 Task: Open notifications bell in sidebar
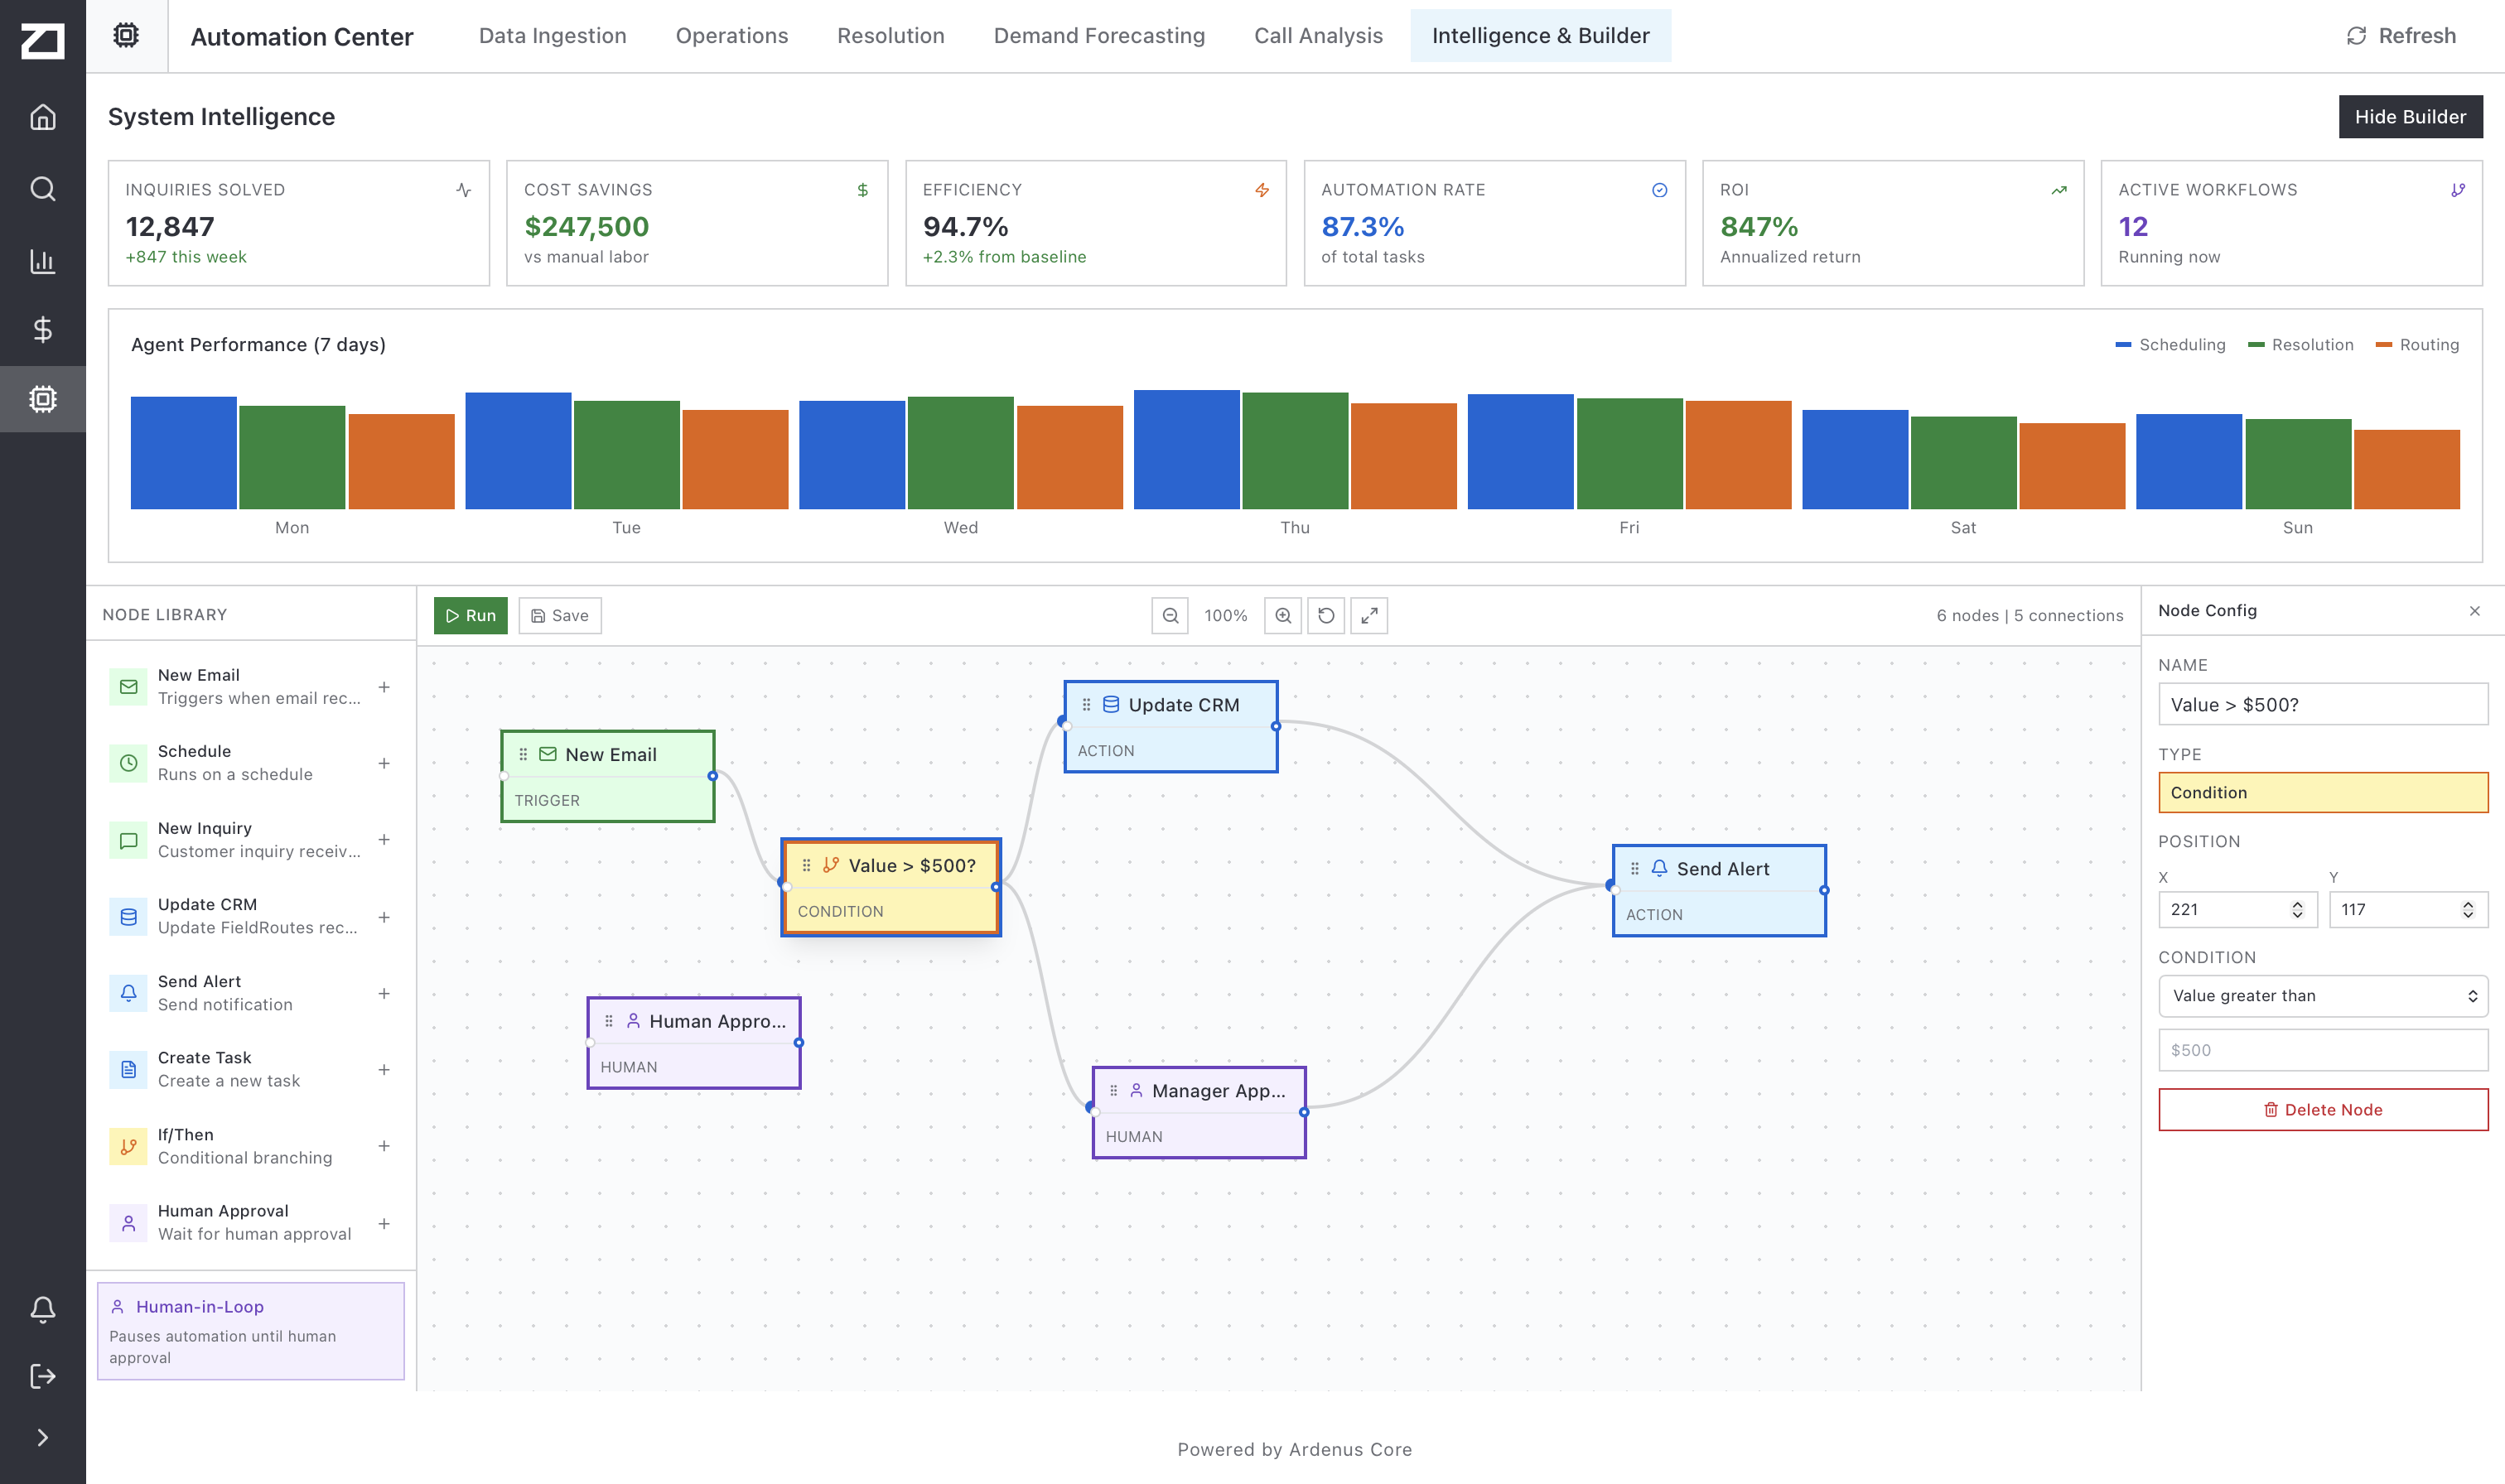tap(42, 1310)
